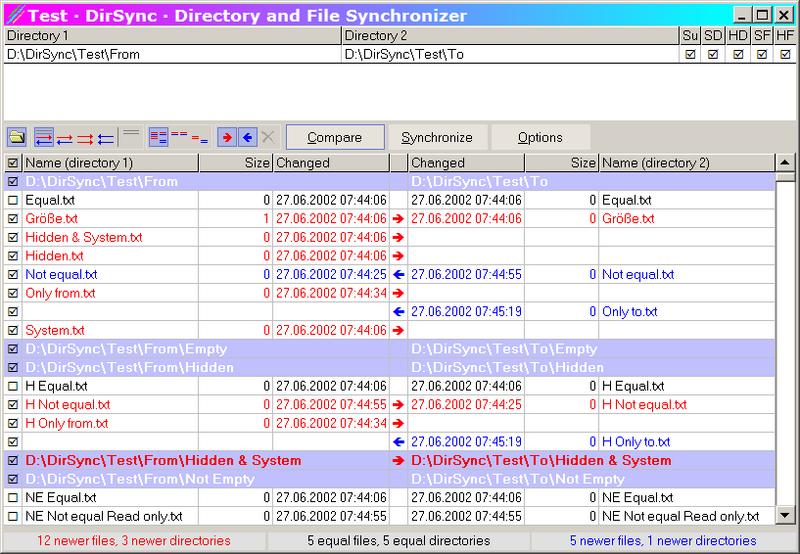The height and width of the screenshot is (554, 800).
Task: Uncheck the box for Größe.txt row
Action: click(13, 219)
